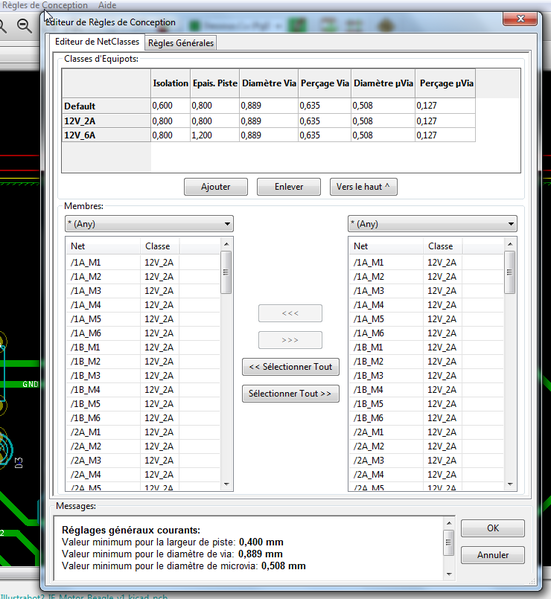Select /1A_M6 in the right members list
The width and height of the screenshot is (551, 599).
click(x=426, y=333)
